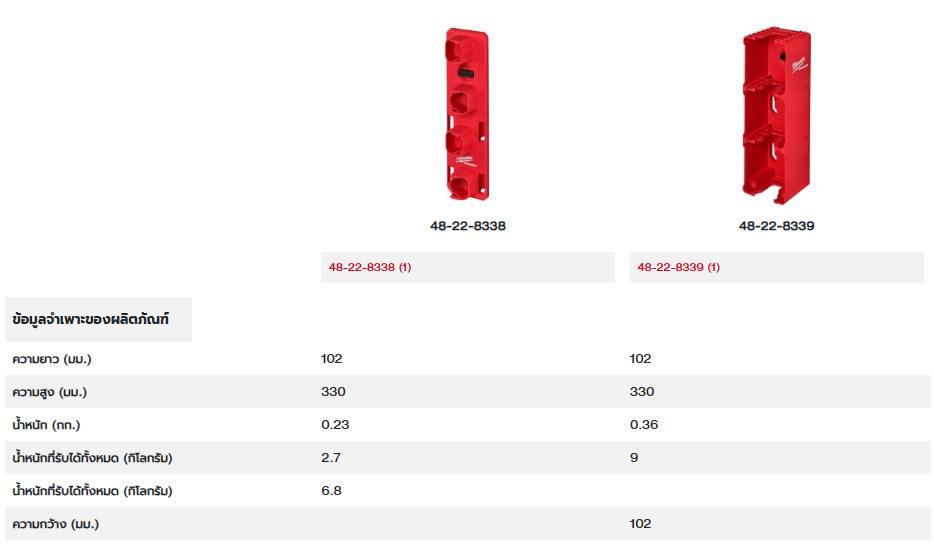The image size is (934, 544).
Task: Click the 9 load capacity value
Action: coord(634,458)
